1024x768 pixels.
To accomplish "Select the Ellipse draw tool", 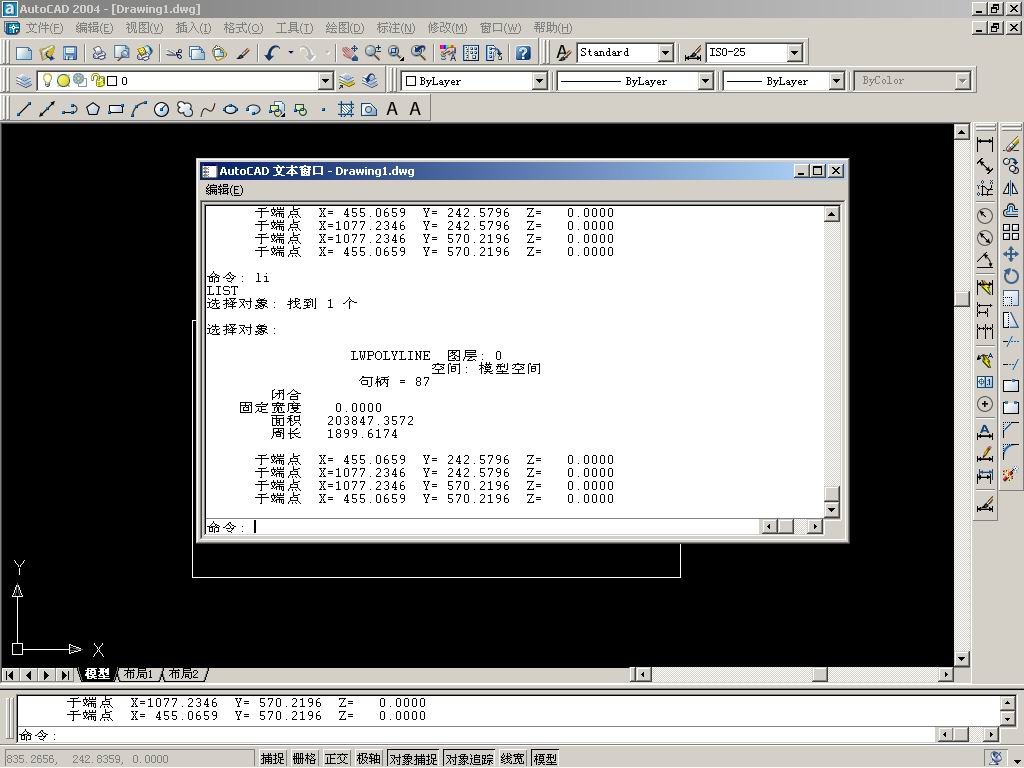I will click(231, 109).
